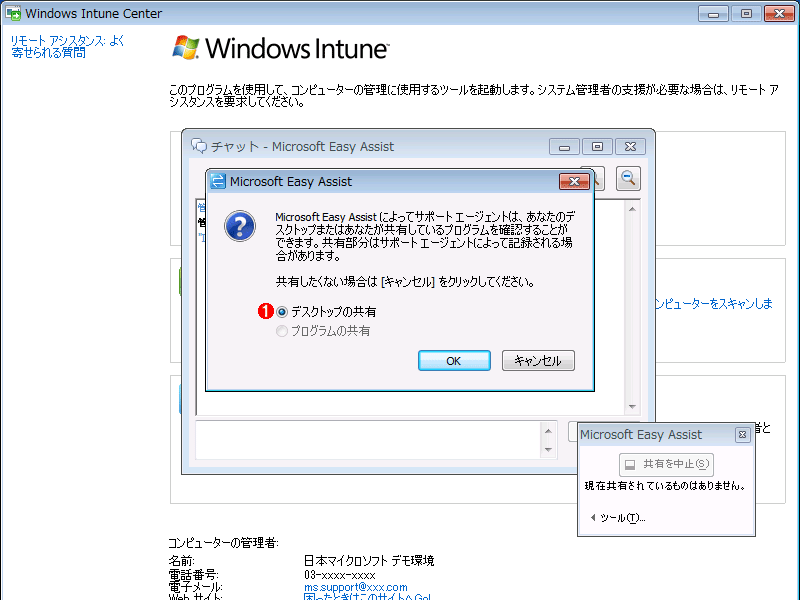Image resolution: width=800 pixels, height=600 pixels.
Task: Close the small Microsoft Easy Assist panel
Action: point(742,435)
